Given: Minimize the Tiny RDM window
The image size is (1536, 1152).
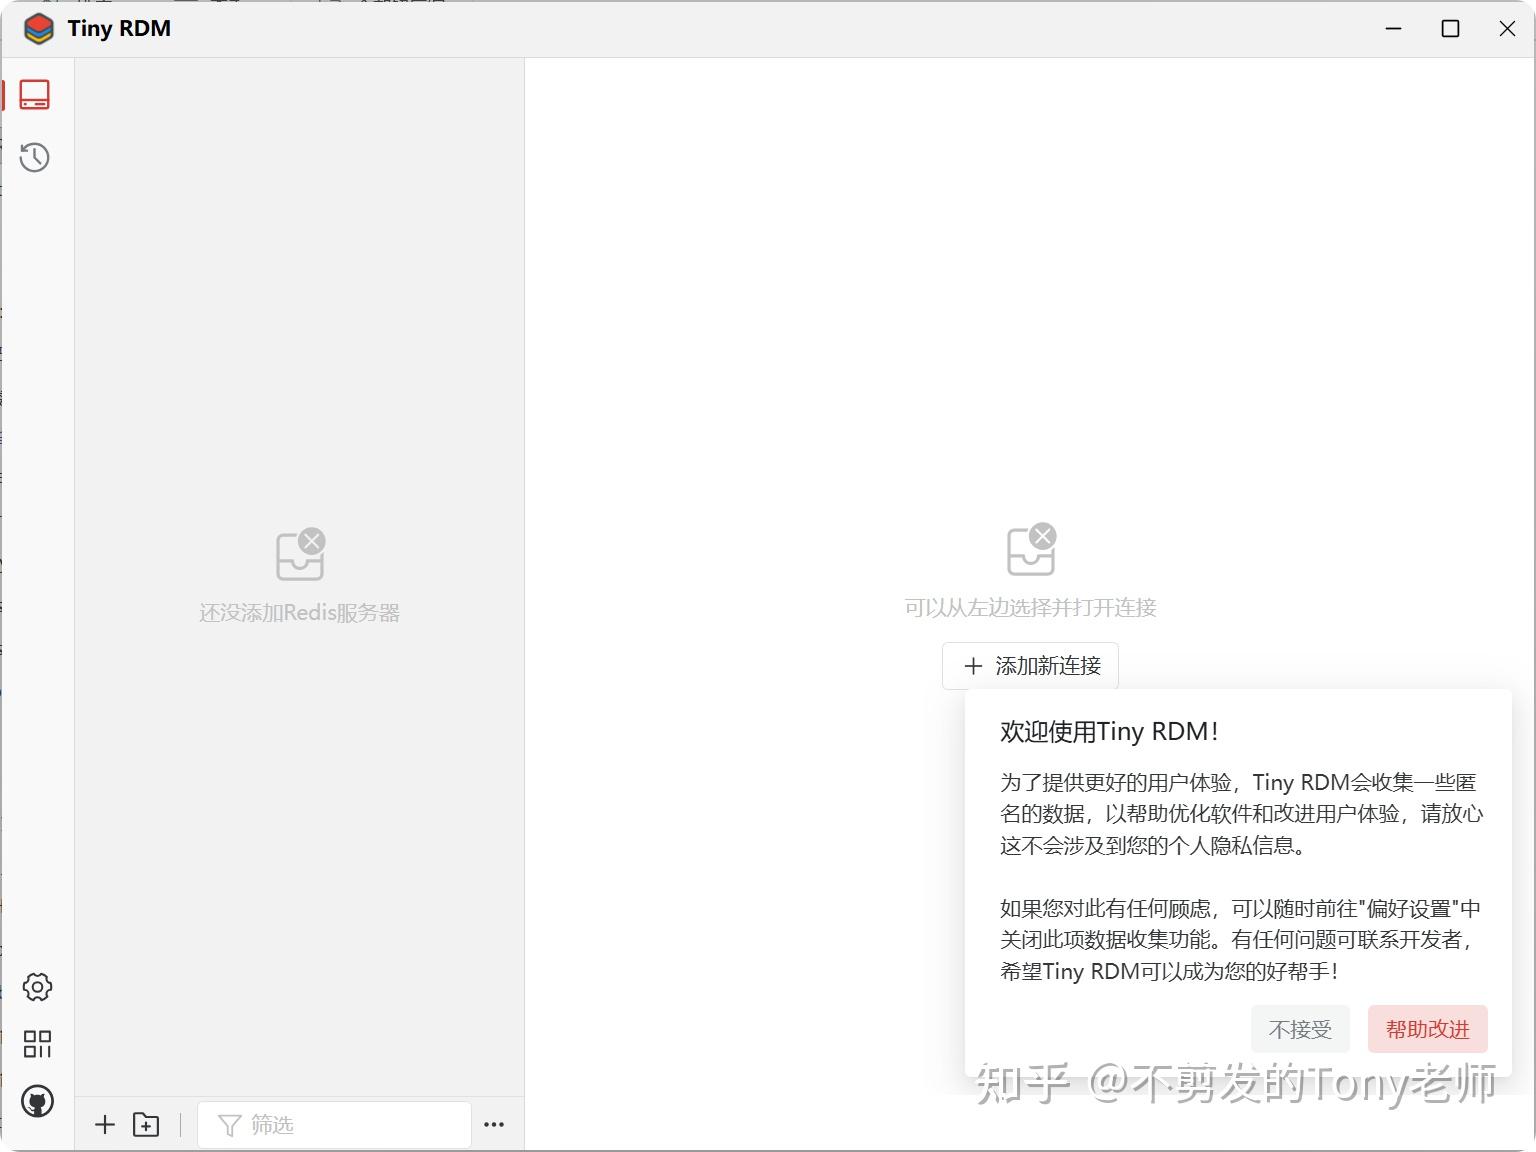Looking at the screenshot, I should 1393,28.
